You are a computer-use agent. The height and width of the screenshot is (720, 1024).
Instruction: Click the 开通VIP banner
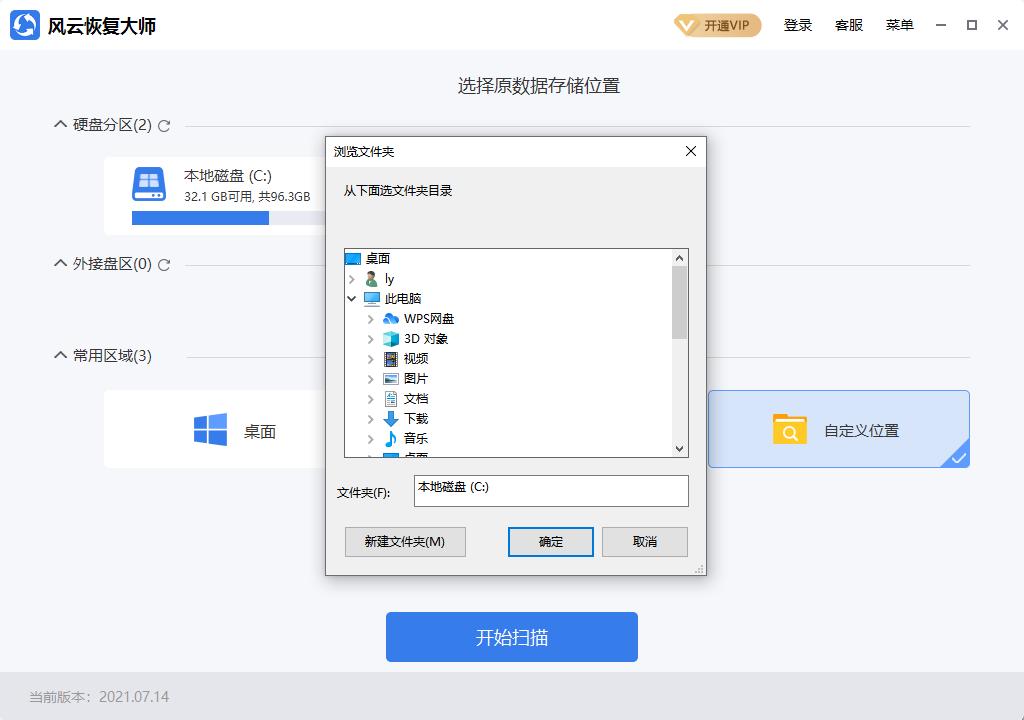pyautogui.click(x=718, y=25)
